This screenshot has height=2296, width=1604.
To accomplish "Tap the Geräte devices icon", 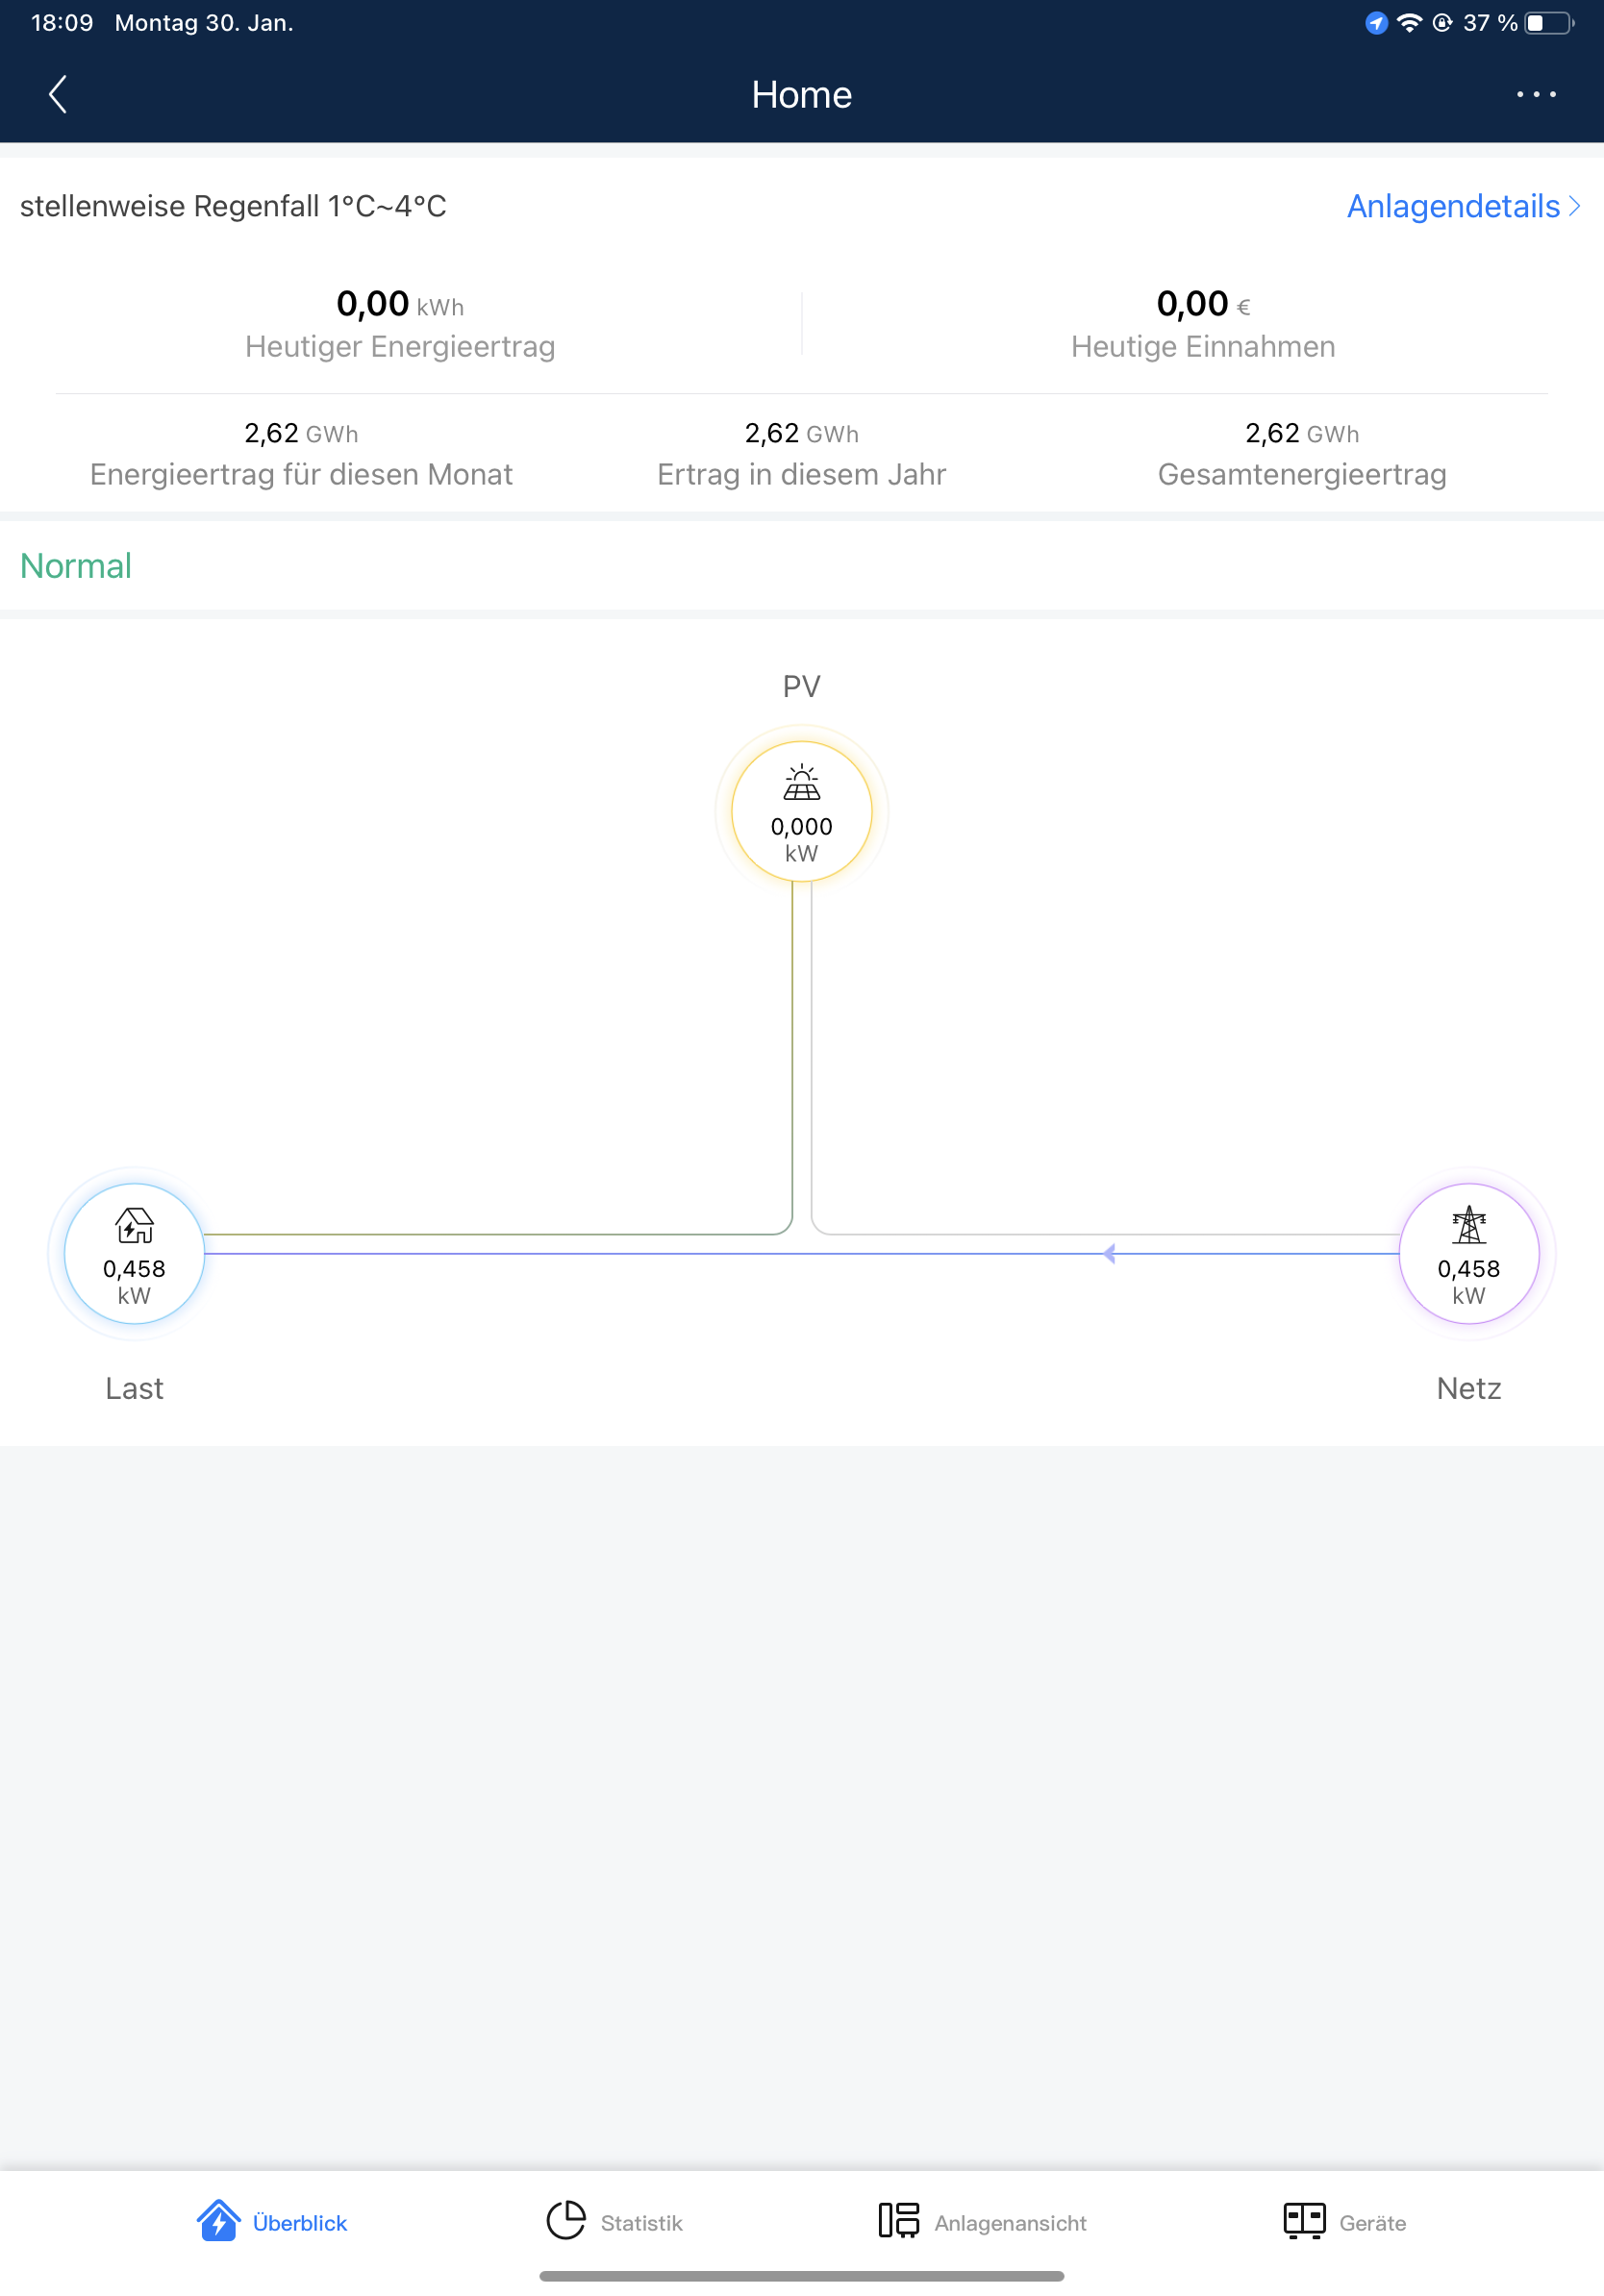I will (1304, 2221).
